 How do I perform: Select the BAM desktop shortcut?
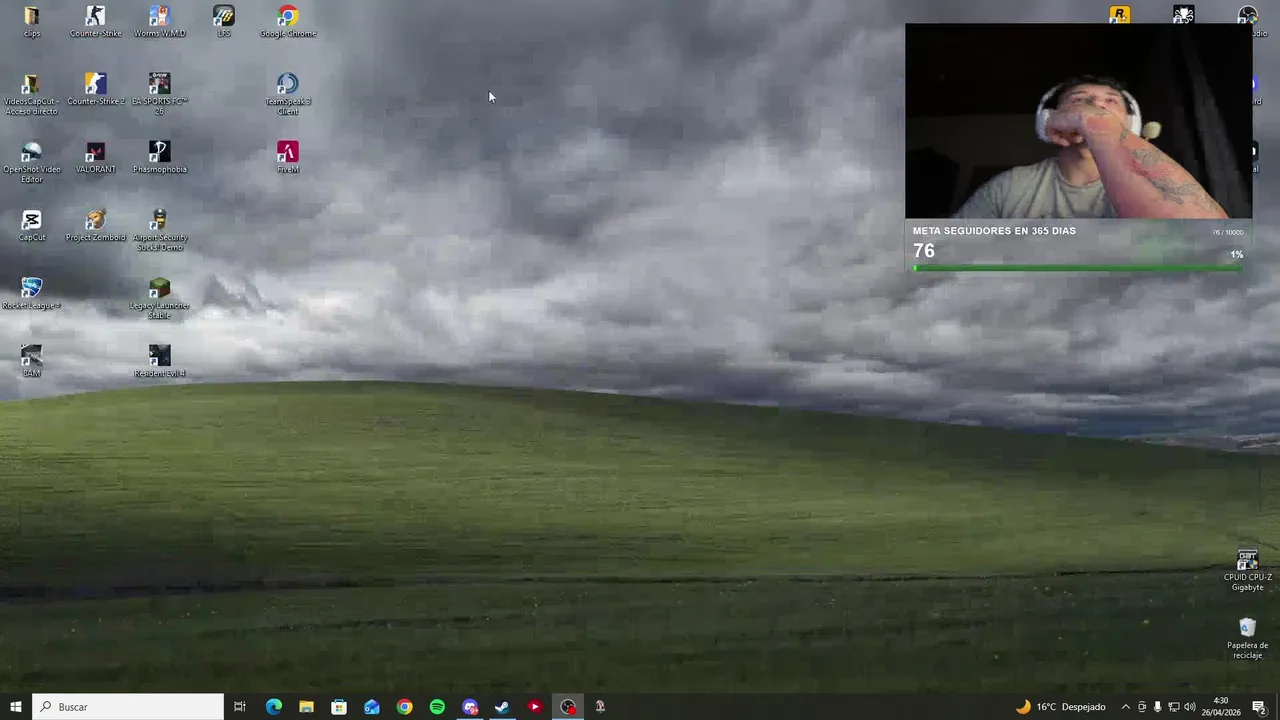(32, 362)
